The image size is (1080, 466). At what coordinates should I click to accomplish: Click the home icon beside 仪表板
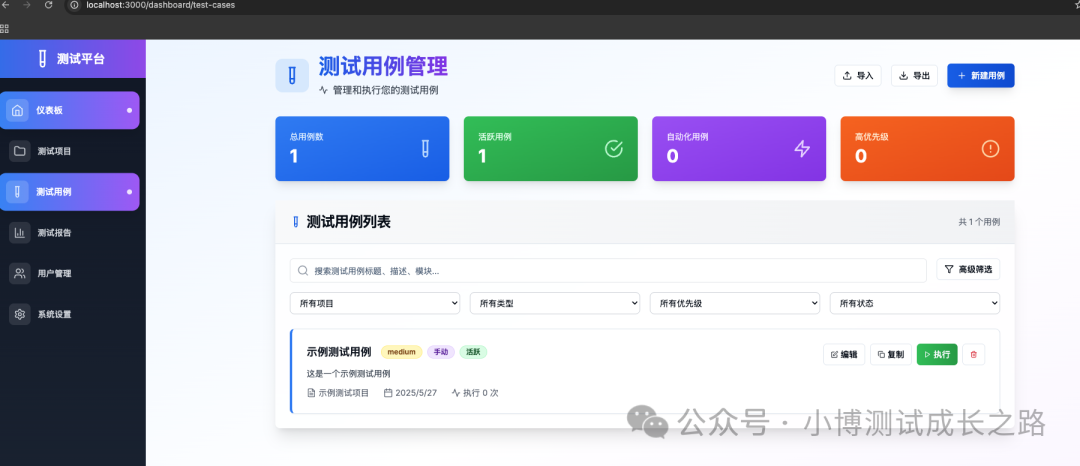(18, 110)
